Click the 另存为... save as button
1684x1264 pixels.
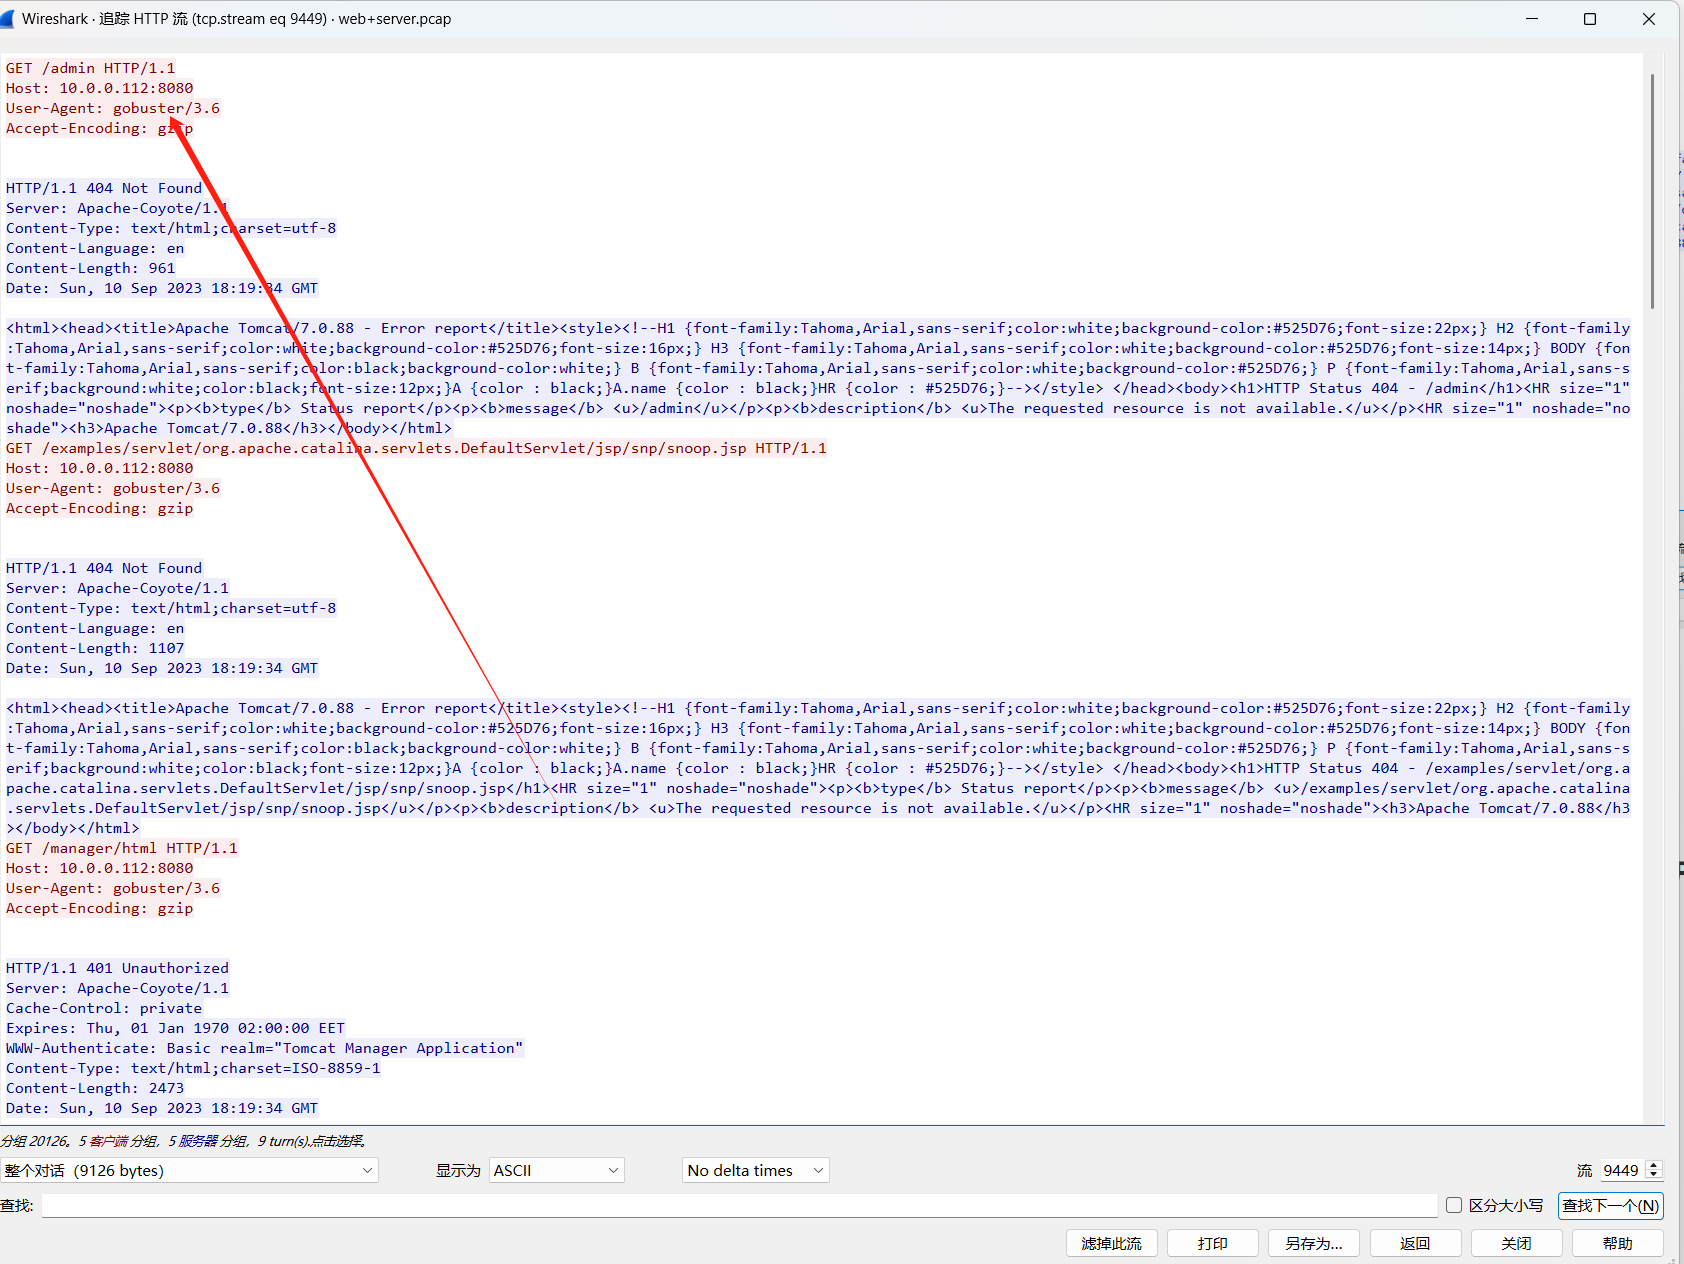point(1314,1243)
